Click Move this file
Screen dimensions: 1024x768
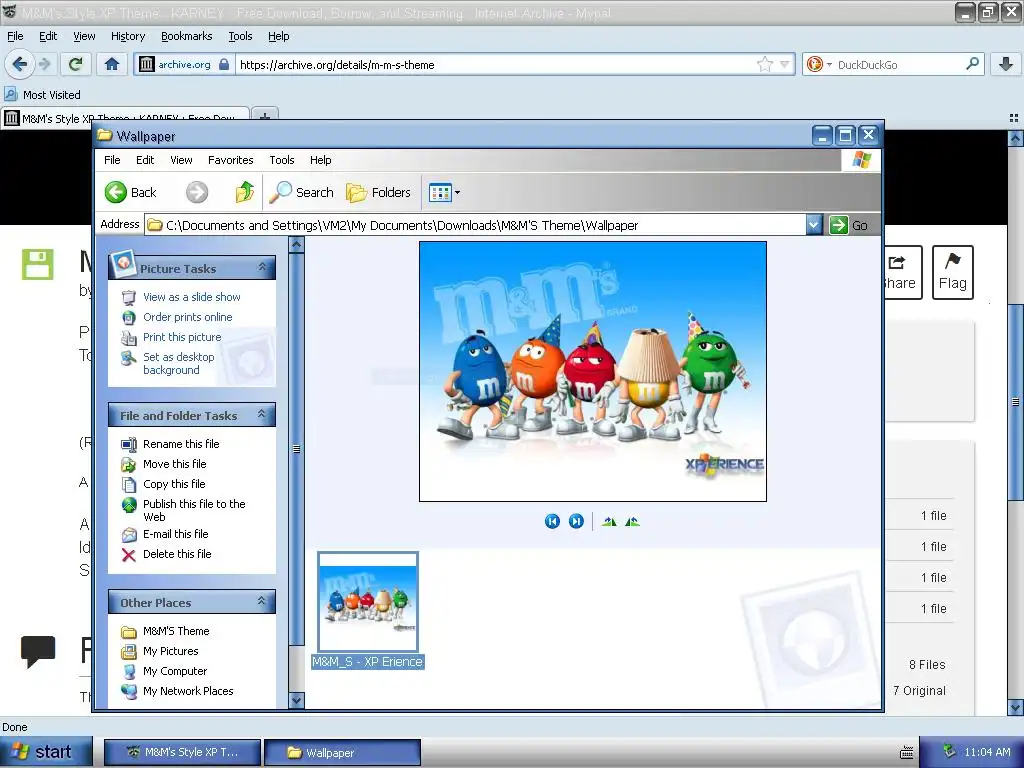[x=174, y=464]
